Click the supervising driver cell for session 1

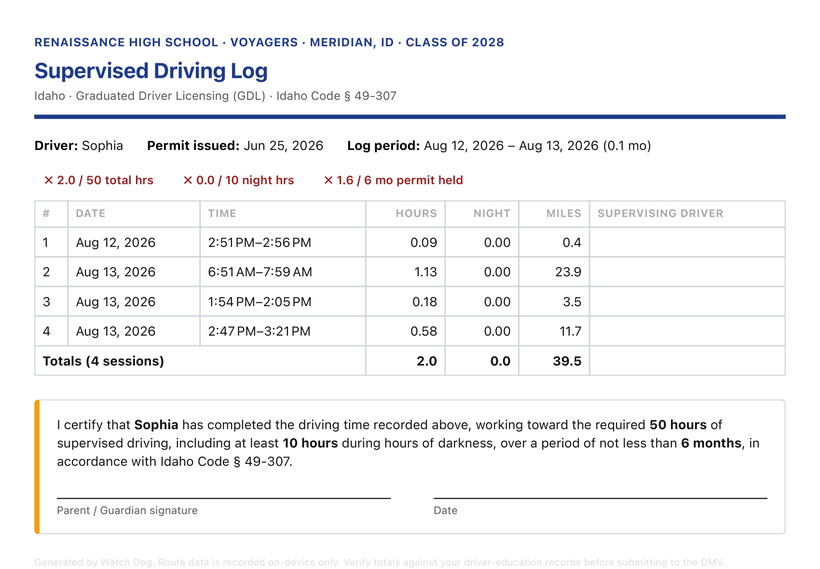[687, 242]
